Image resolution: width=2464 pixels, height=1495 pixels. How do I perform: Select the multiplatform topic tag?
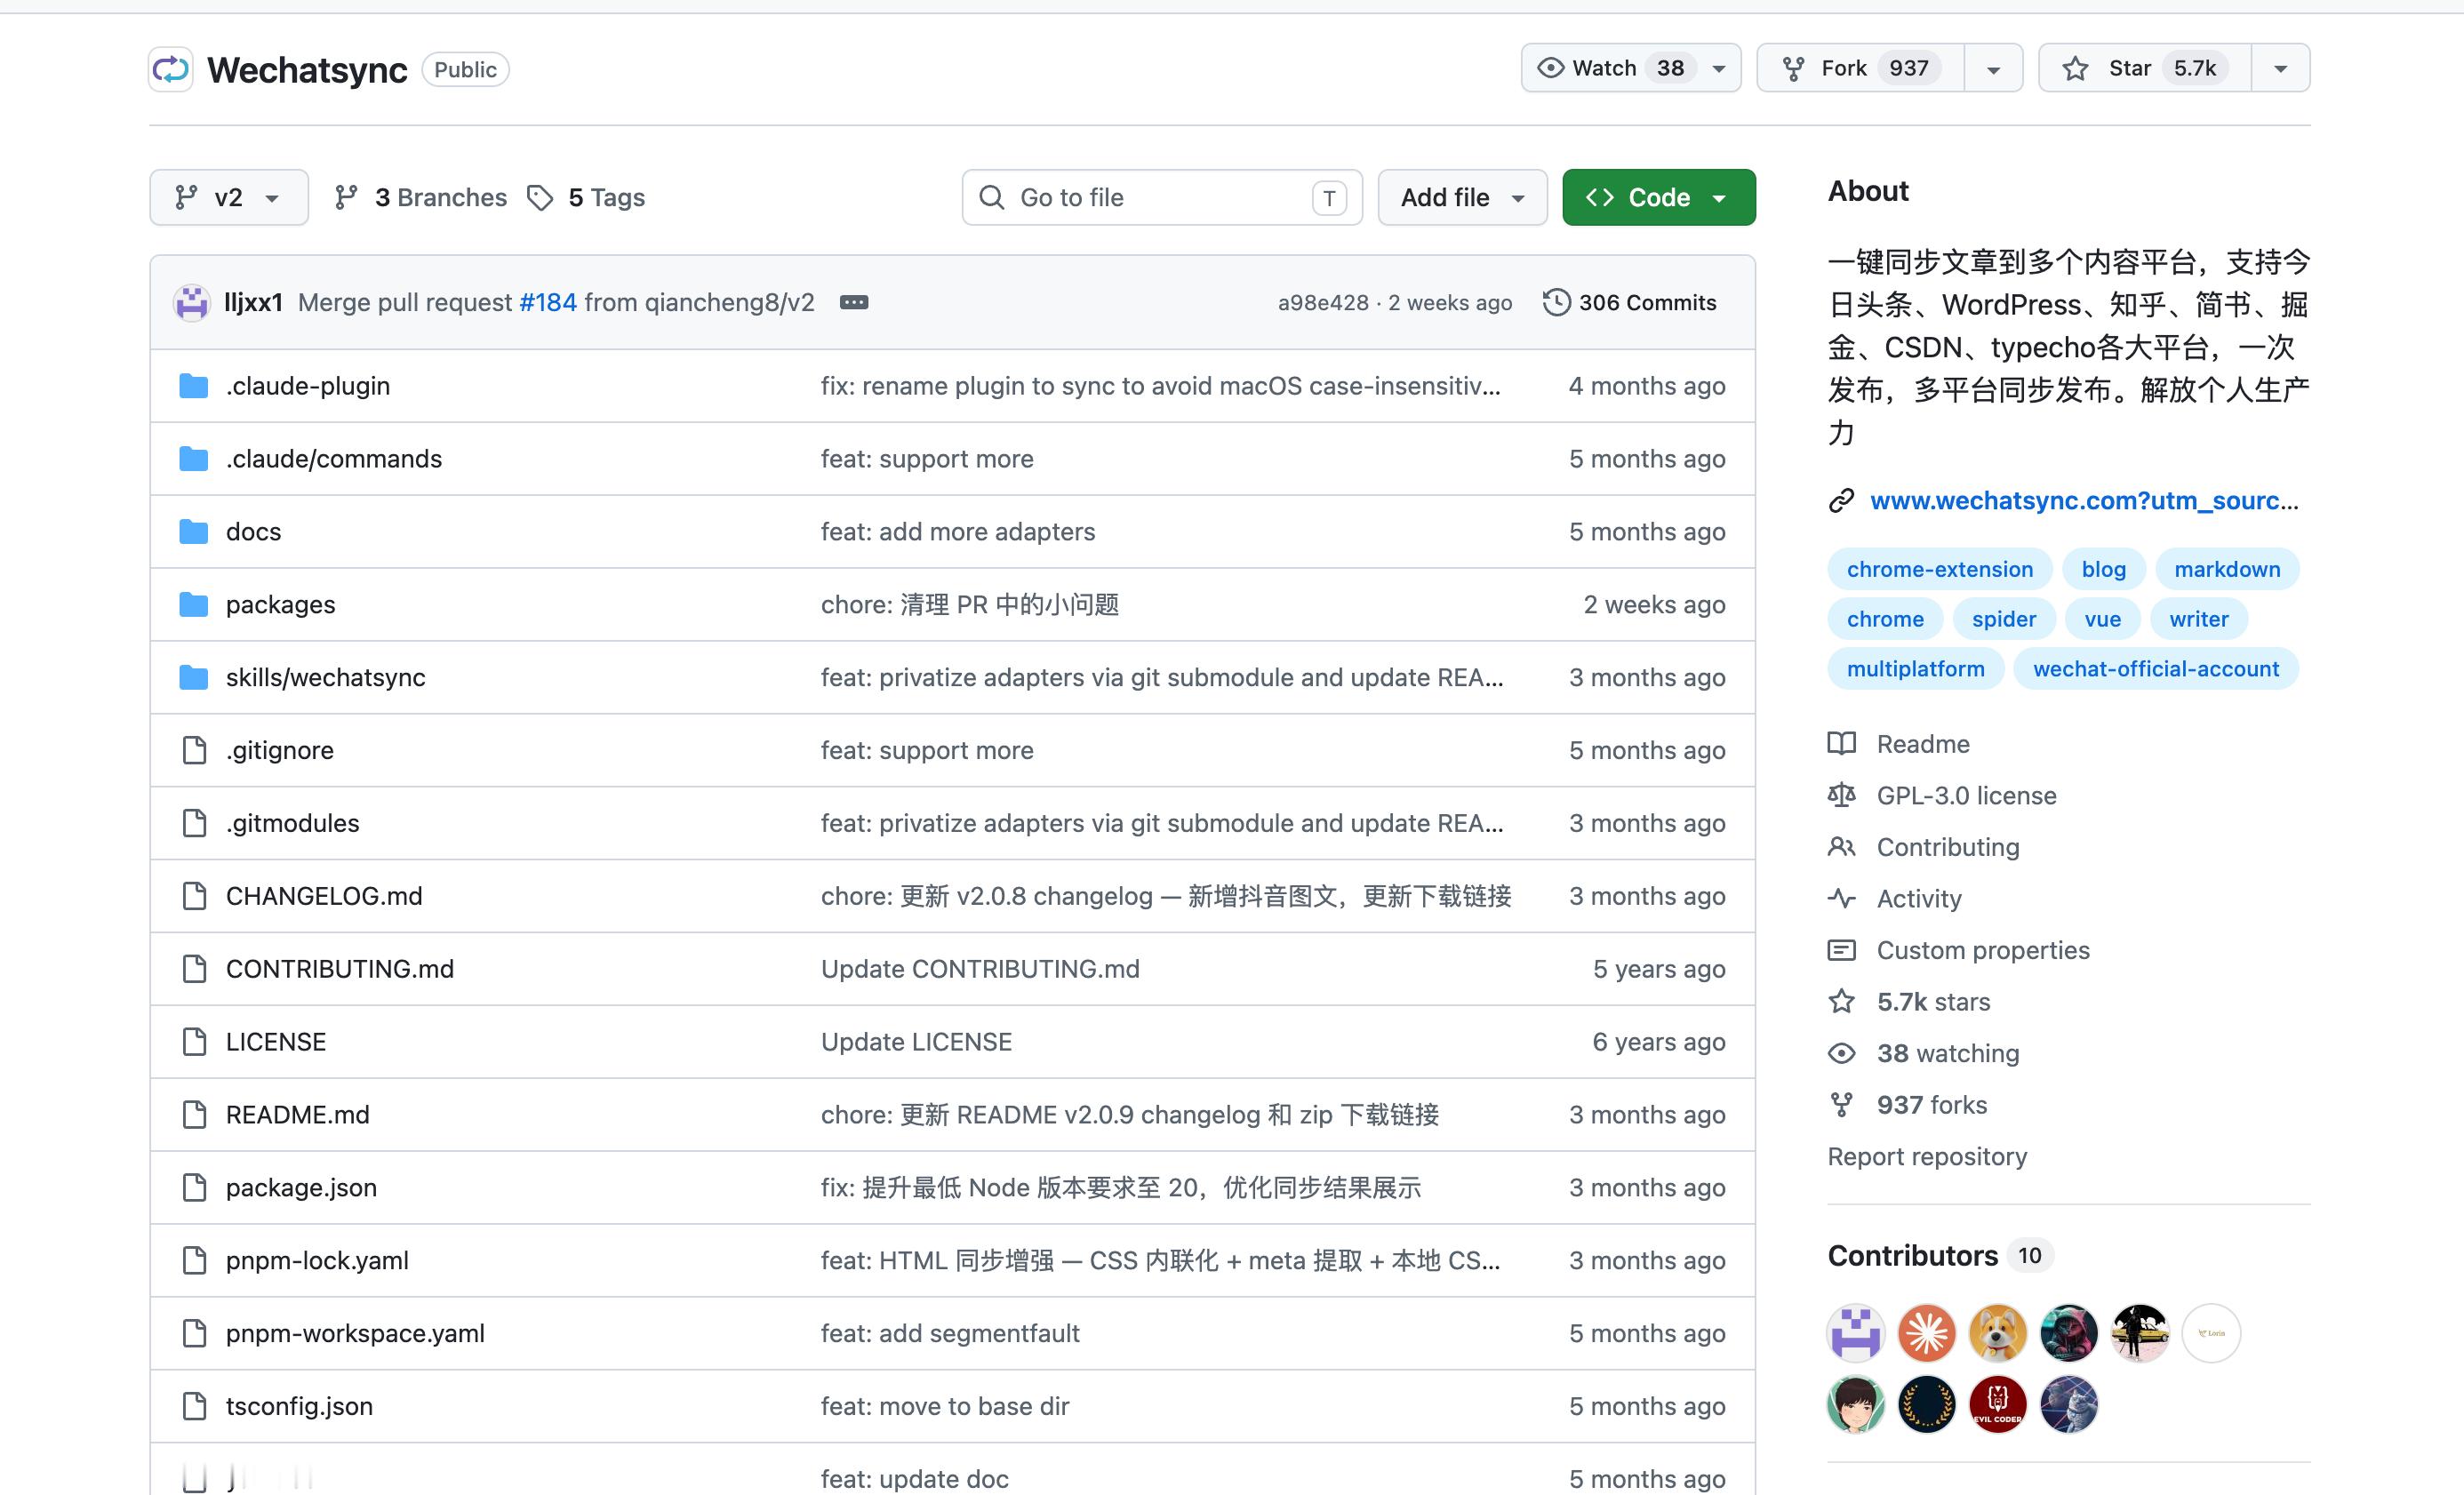coord(1915,669)
